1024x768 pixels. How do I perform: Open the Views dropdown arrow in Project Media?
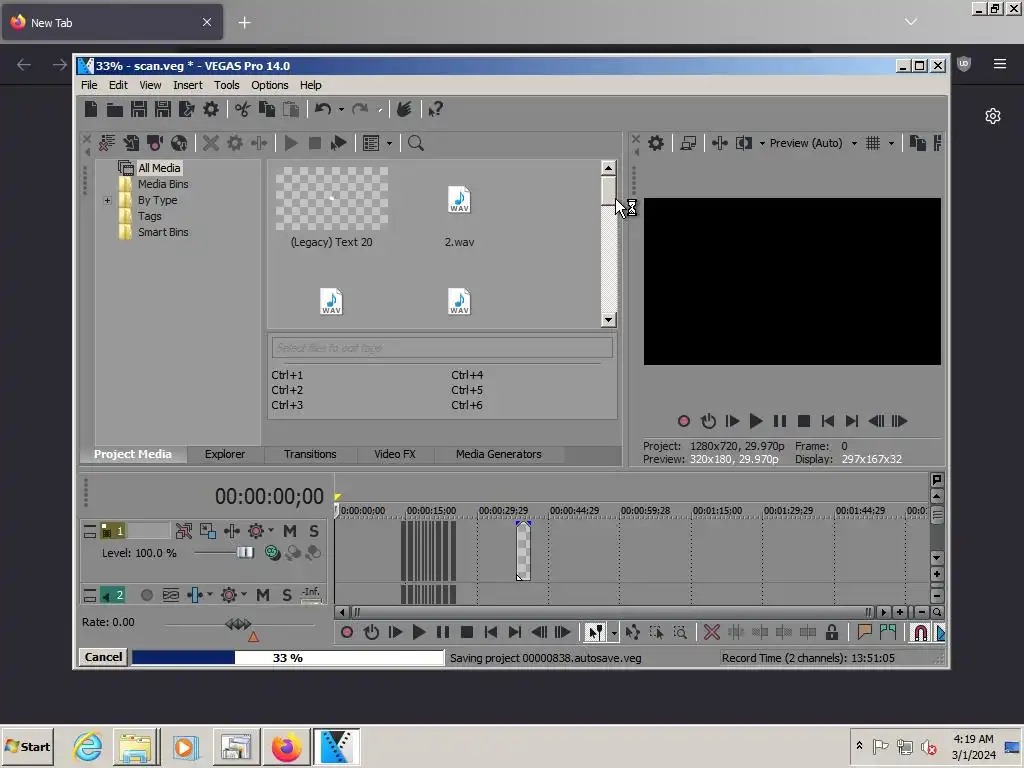pyautogui.click(x=389, y=144)
